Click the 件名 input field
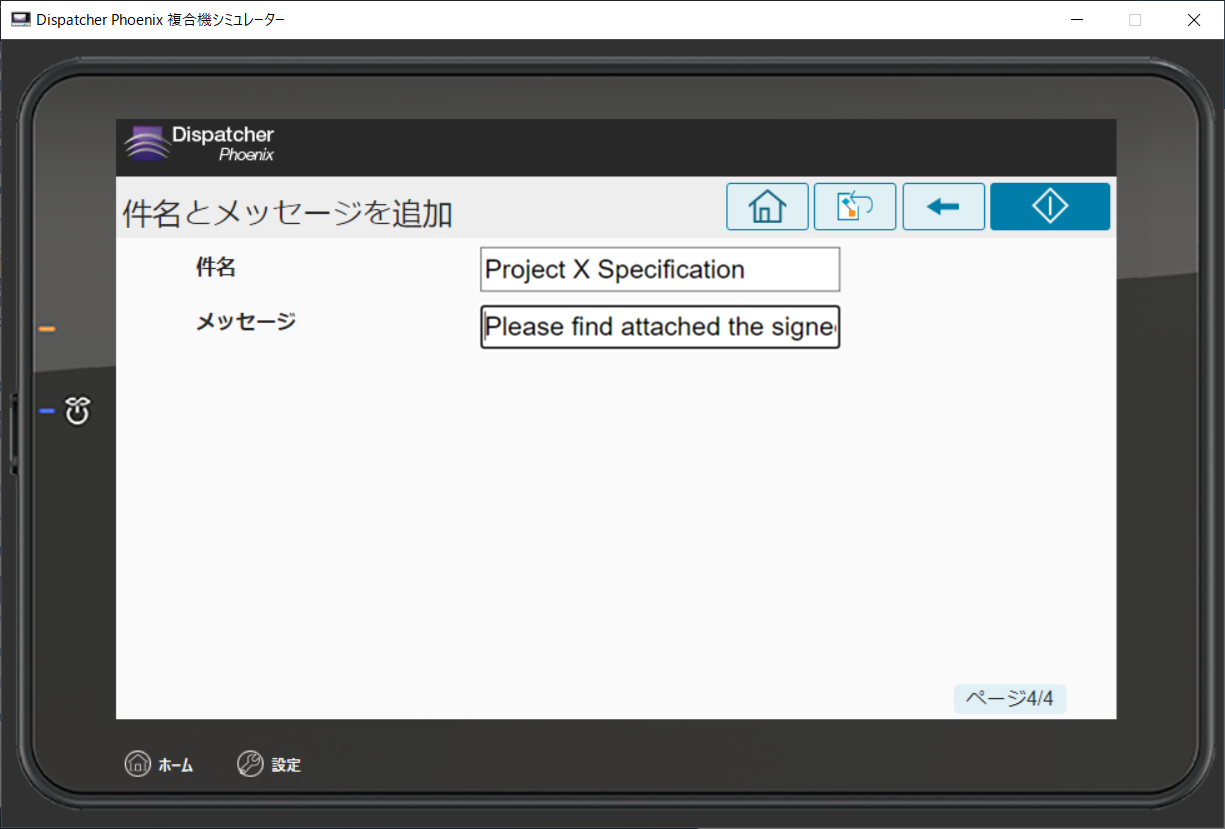Screen dimensions: 1225x829 click(x=660, y=269)
